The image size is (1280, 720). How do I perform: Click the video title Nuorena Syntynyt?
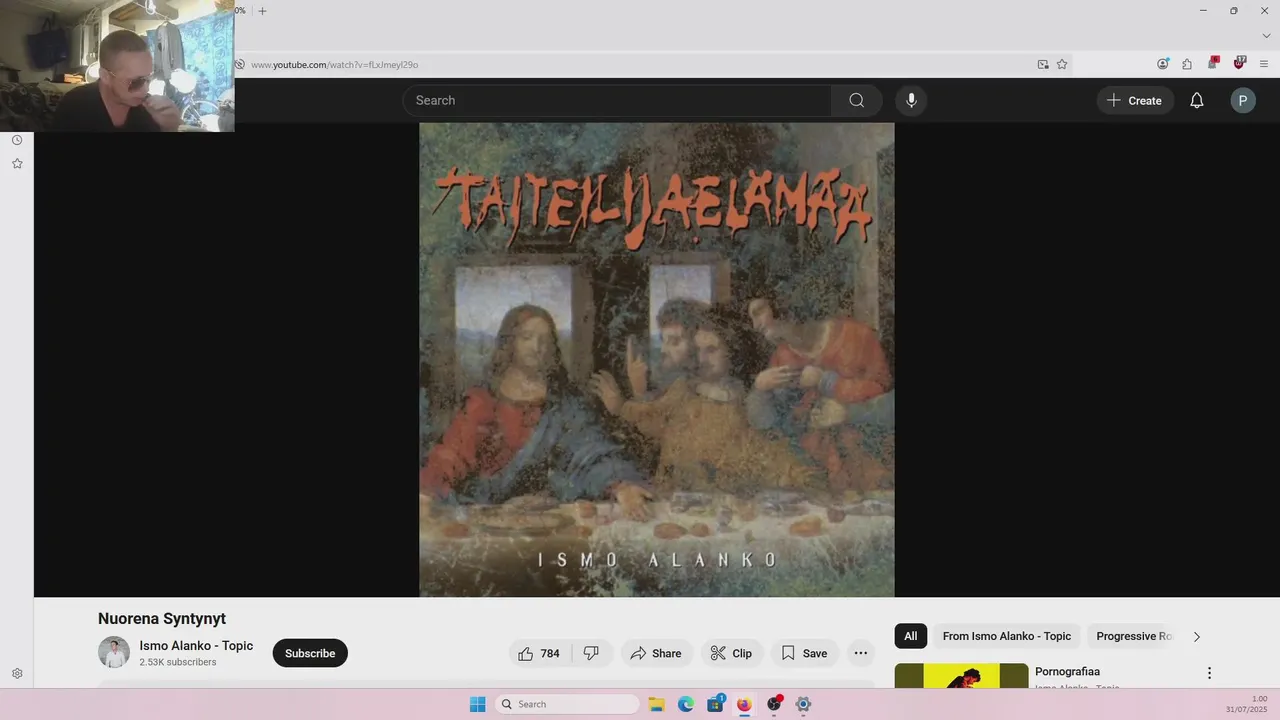coord(162,619)
